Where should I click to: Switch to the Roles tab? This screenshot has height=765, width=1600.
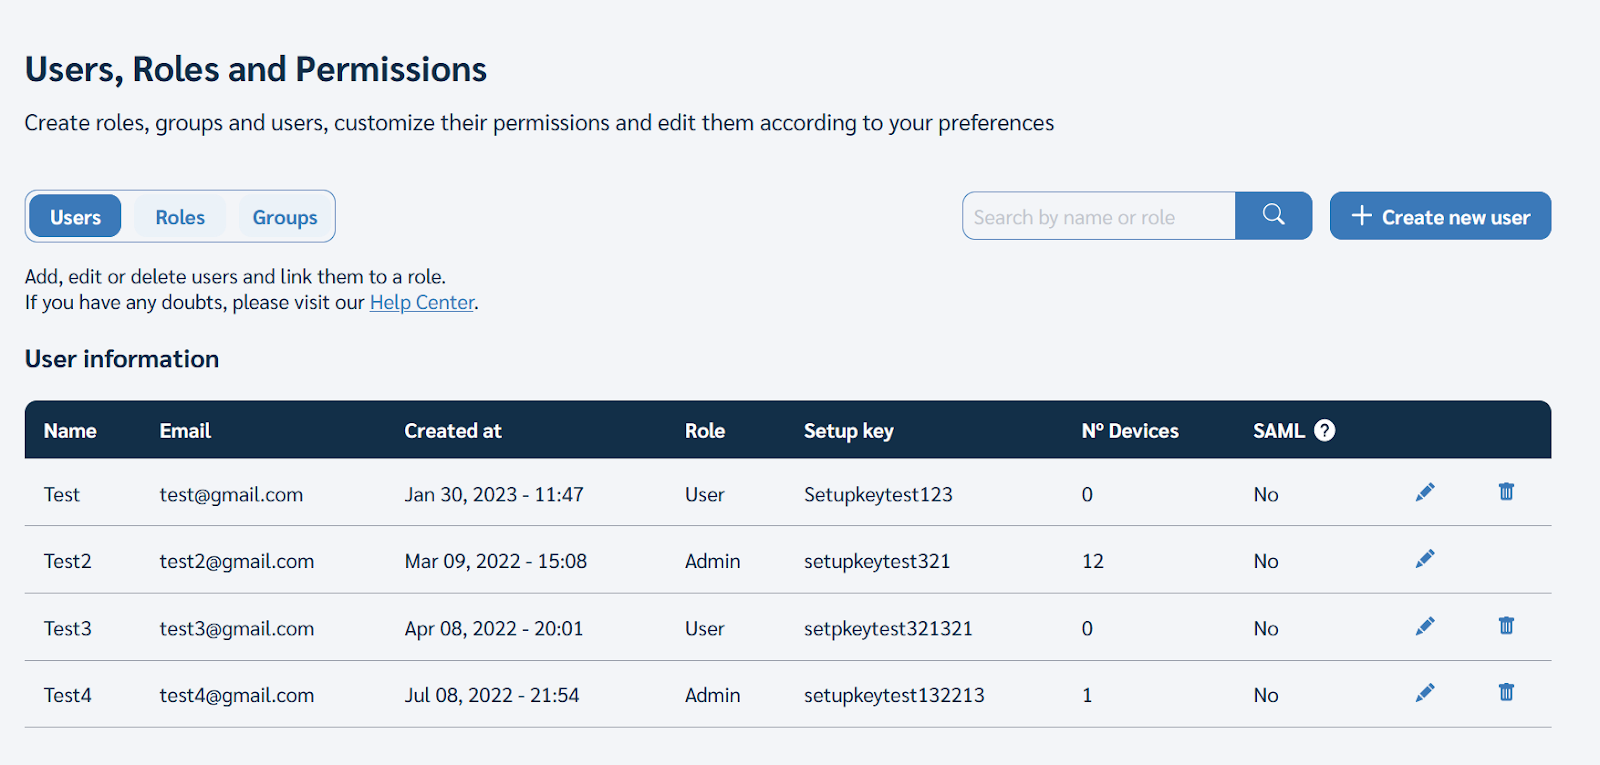180,217
